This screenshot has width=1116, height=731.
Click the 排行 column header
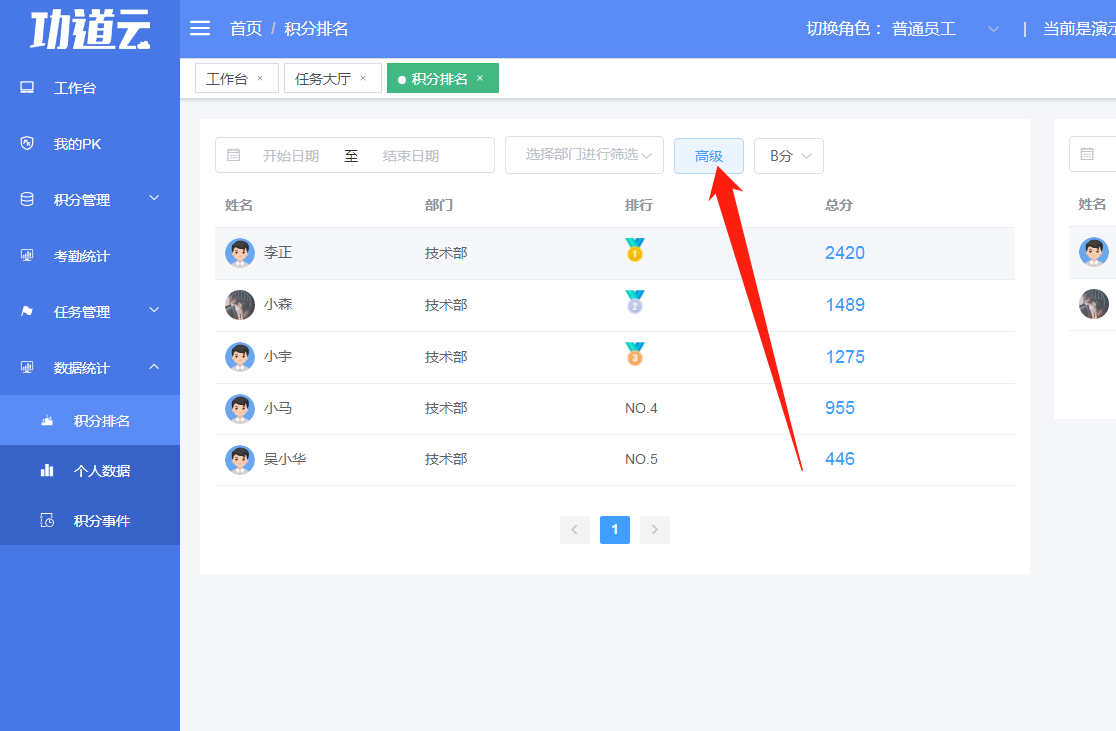638,205
